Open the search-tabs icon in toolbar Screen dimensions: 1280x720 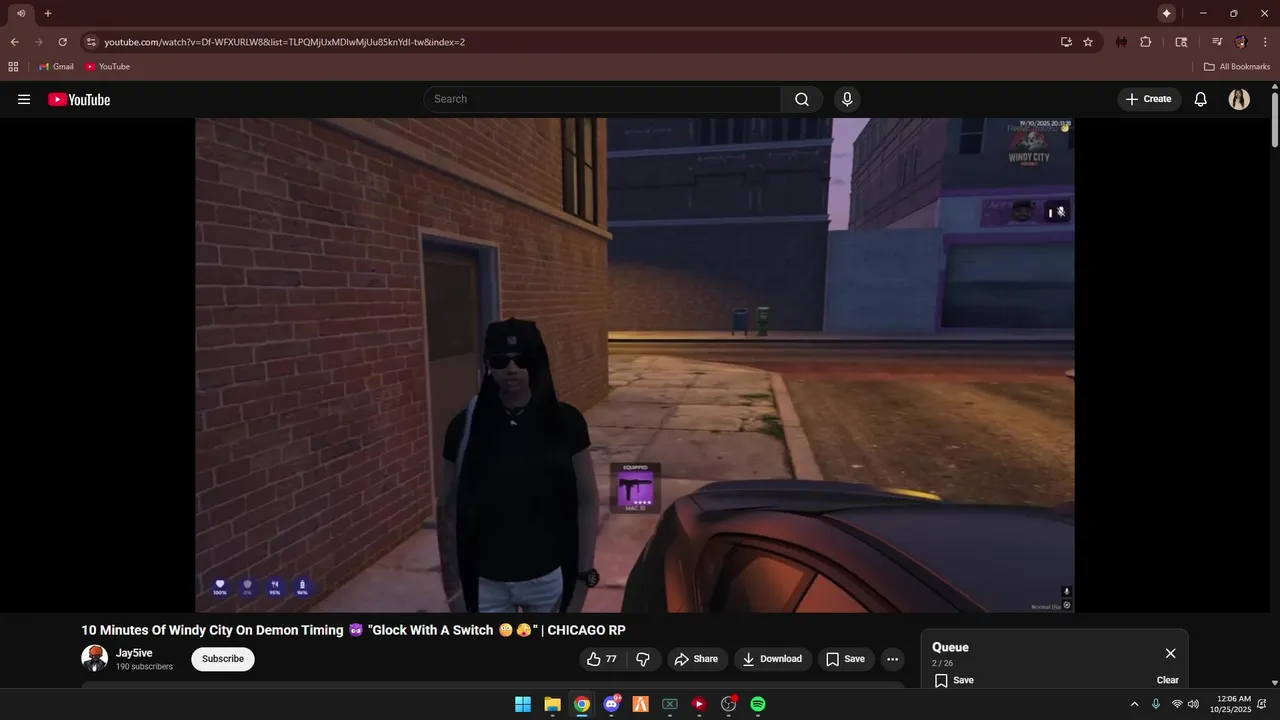(x=1181, y=42)
